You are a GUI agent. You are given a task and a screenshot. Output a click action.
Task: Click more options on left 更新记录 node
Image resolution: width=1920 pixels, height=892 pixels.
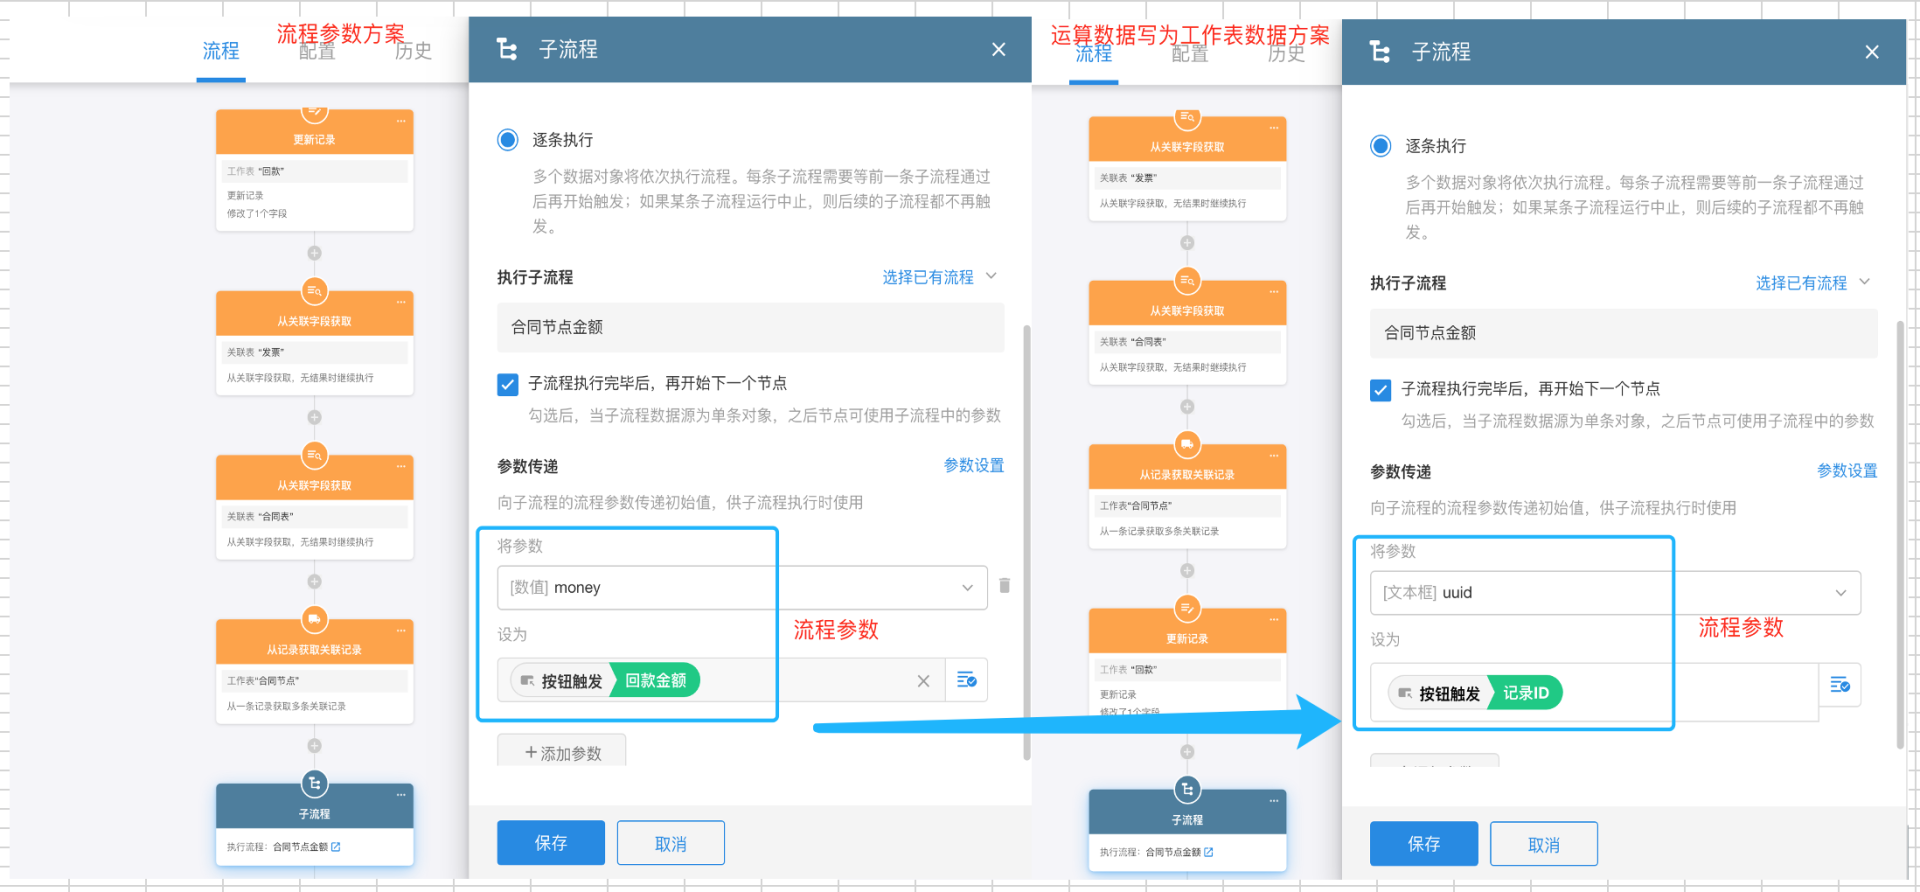coord(400,122)
